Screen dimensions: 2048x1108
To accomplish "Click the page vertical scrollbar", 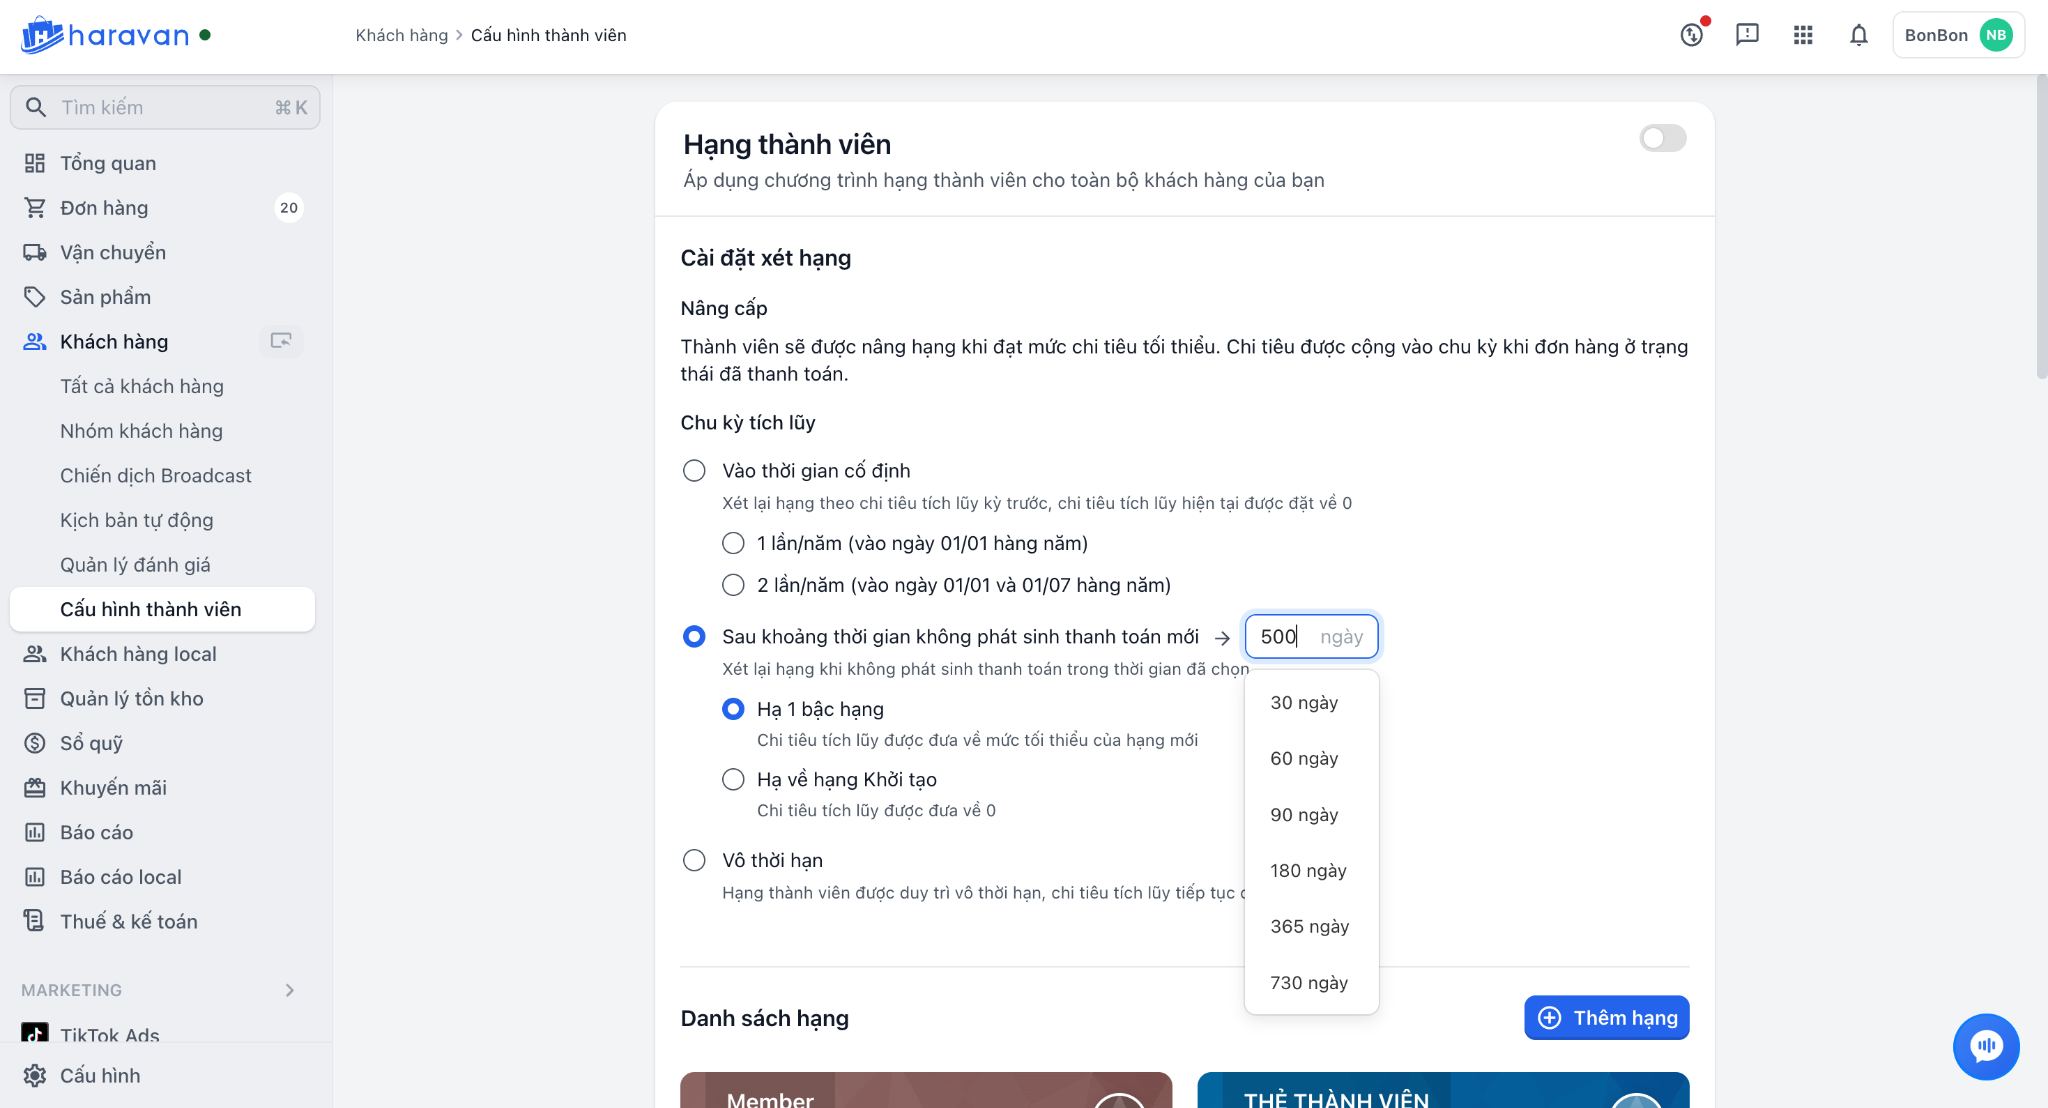I will coord(2041,228).
